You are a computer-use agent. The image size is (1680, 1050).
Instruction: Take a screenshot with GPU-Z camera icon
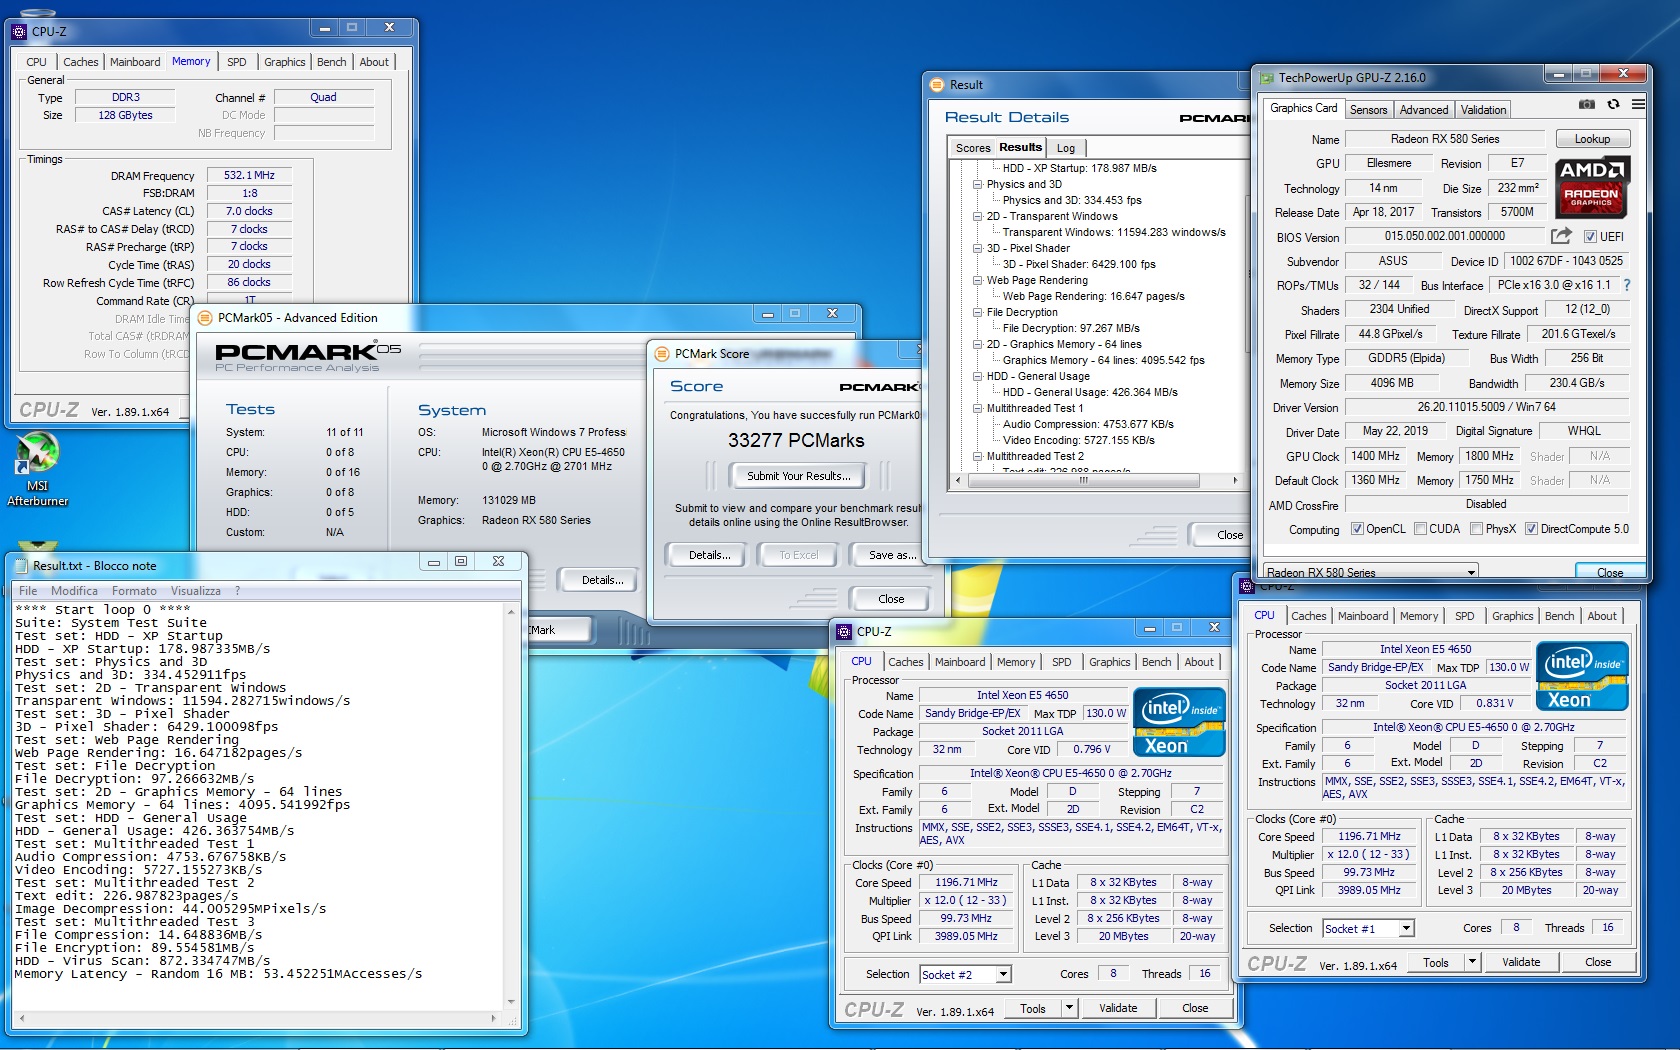[x=1586, y=104]
